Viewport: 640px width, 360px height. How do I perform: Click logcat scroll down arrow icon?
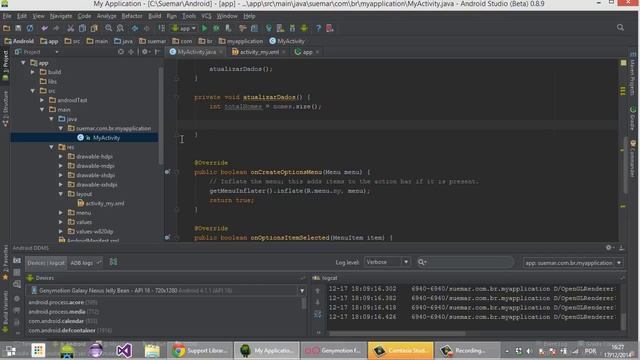(318, 302)
